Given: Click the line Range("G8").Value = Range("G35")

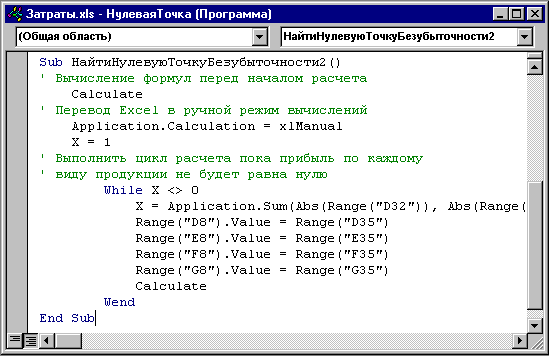Looking at the screenshot, I should tap(262, 270).
